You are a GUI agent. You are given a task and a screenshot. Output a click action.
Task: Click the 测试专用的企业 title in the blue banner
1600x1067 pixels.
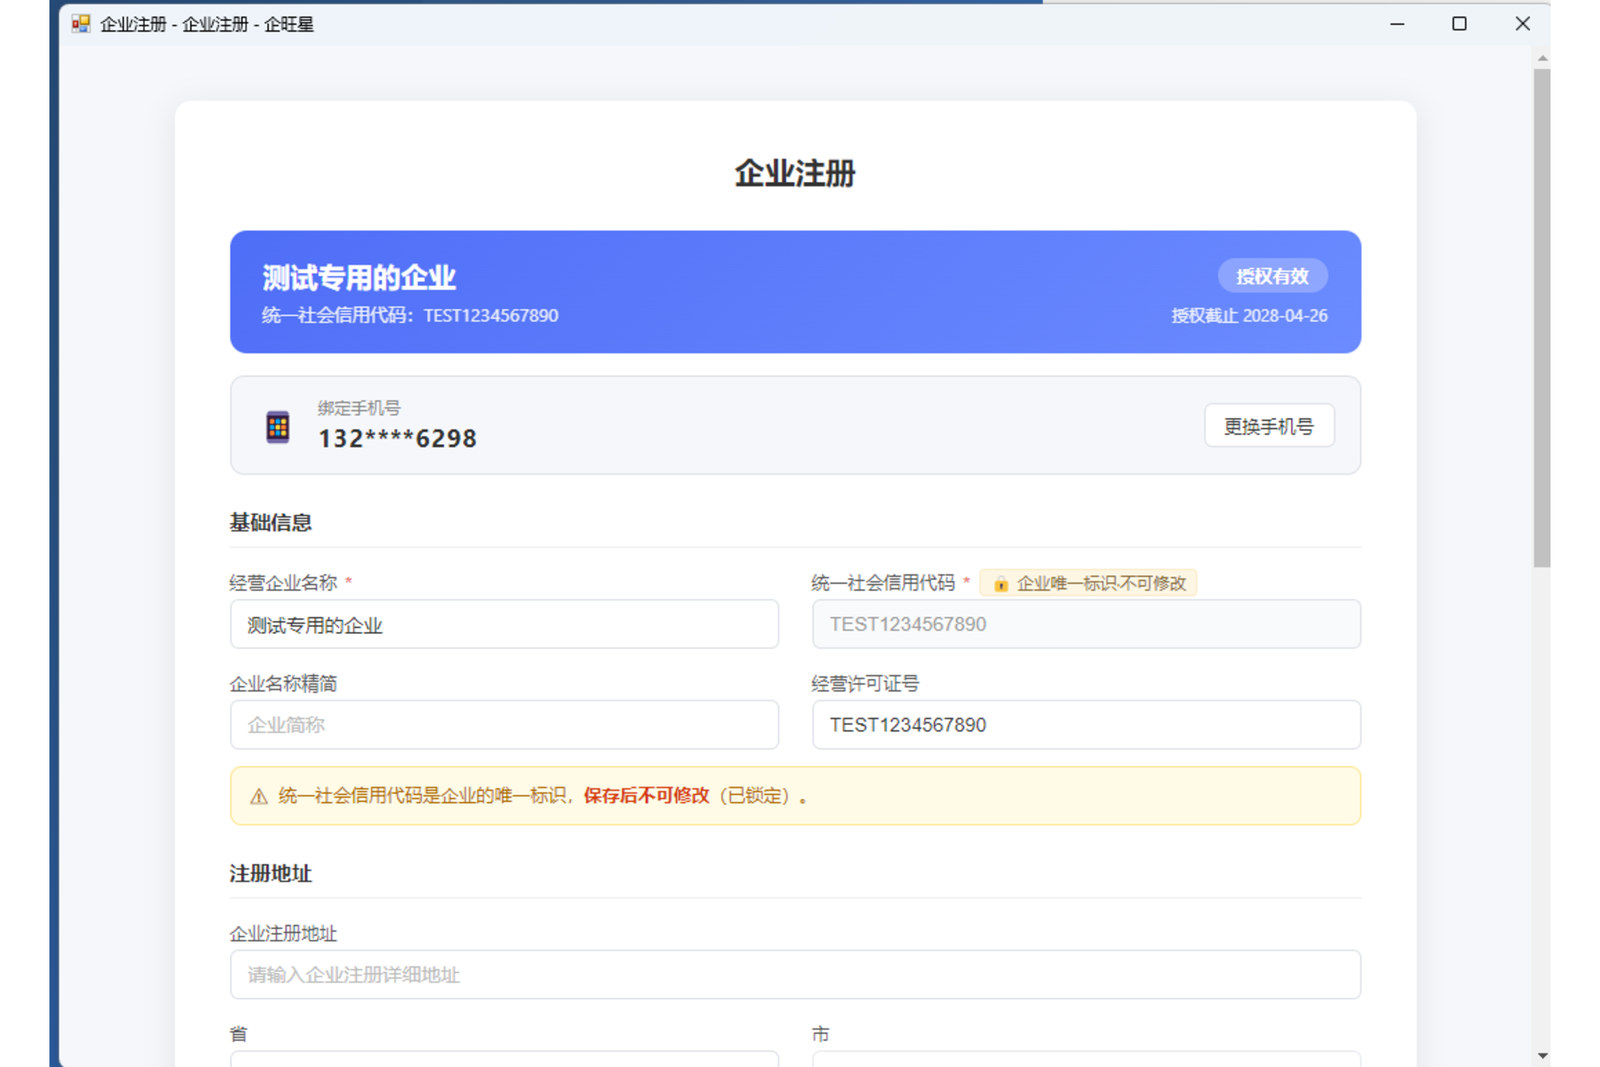pyautogui.click(x=359, y=277)
